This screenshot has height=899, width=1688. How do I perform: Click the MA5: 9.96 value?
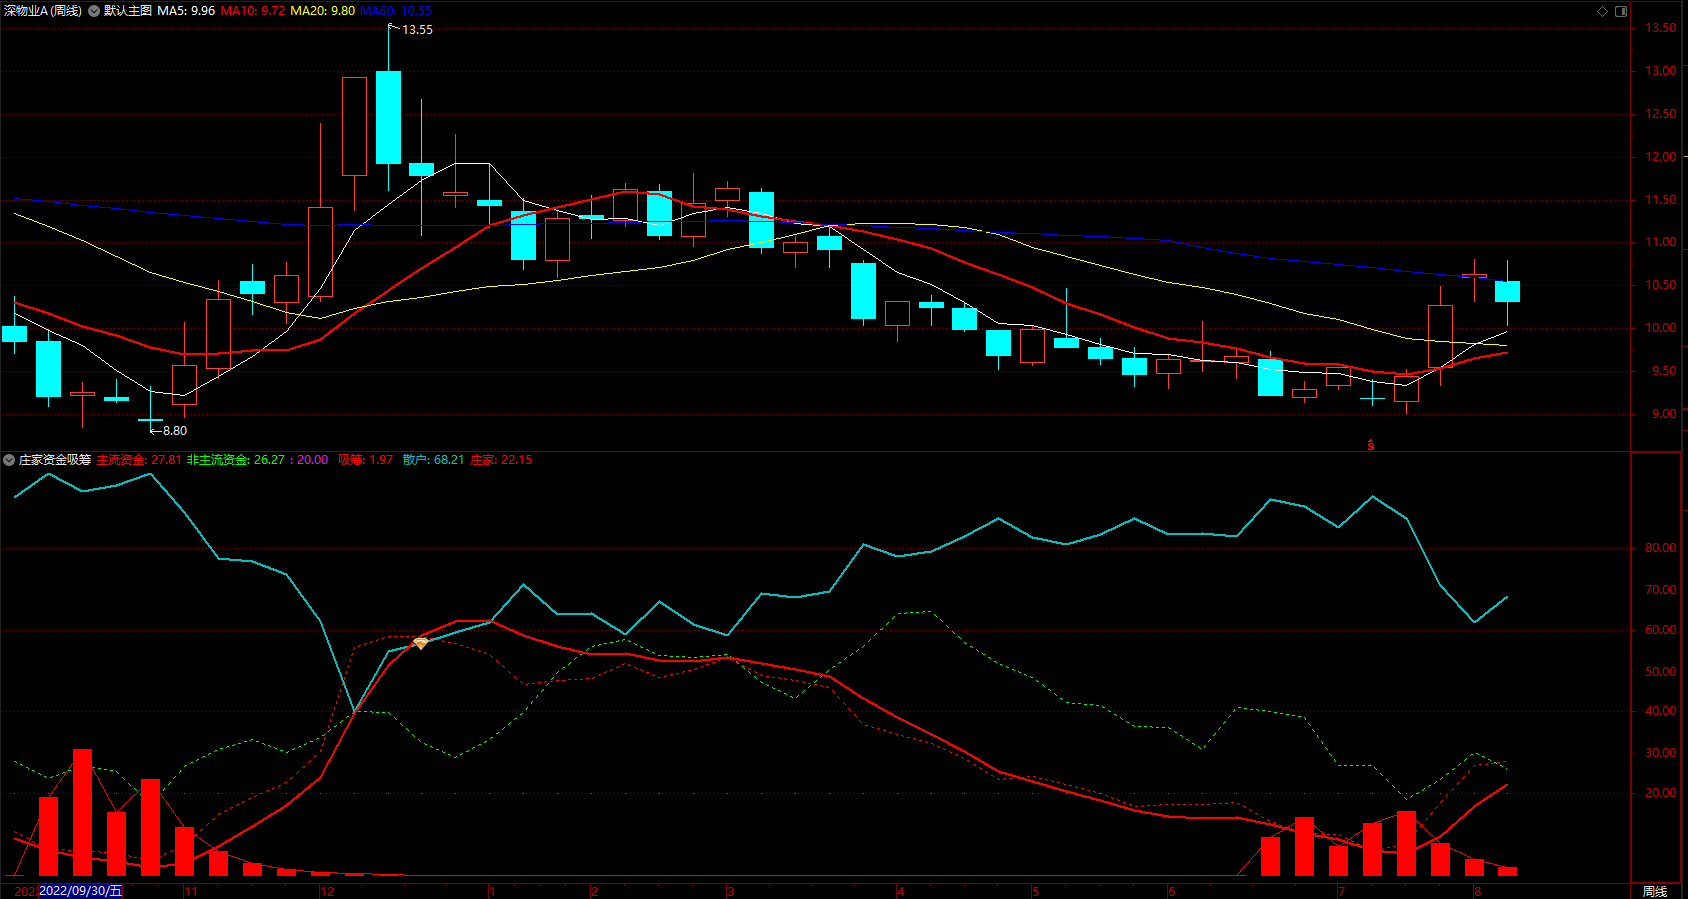[x=186, y=11]
